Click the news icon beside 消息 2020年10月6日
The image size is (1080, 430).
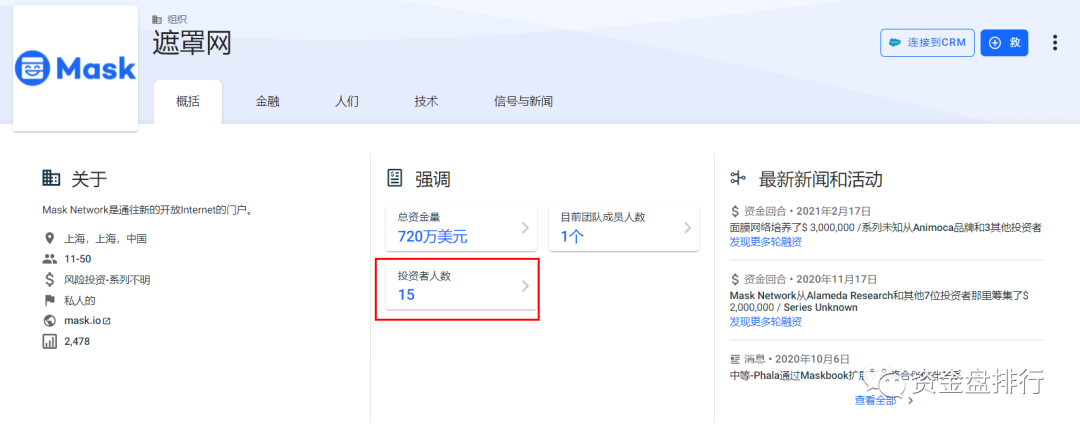[x=735, y=360]
